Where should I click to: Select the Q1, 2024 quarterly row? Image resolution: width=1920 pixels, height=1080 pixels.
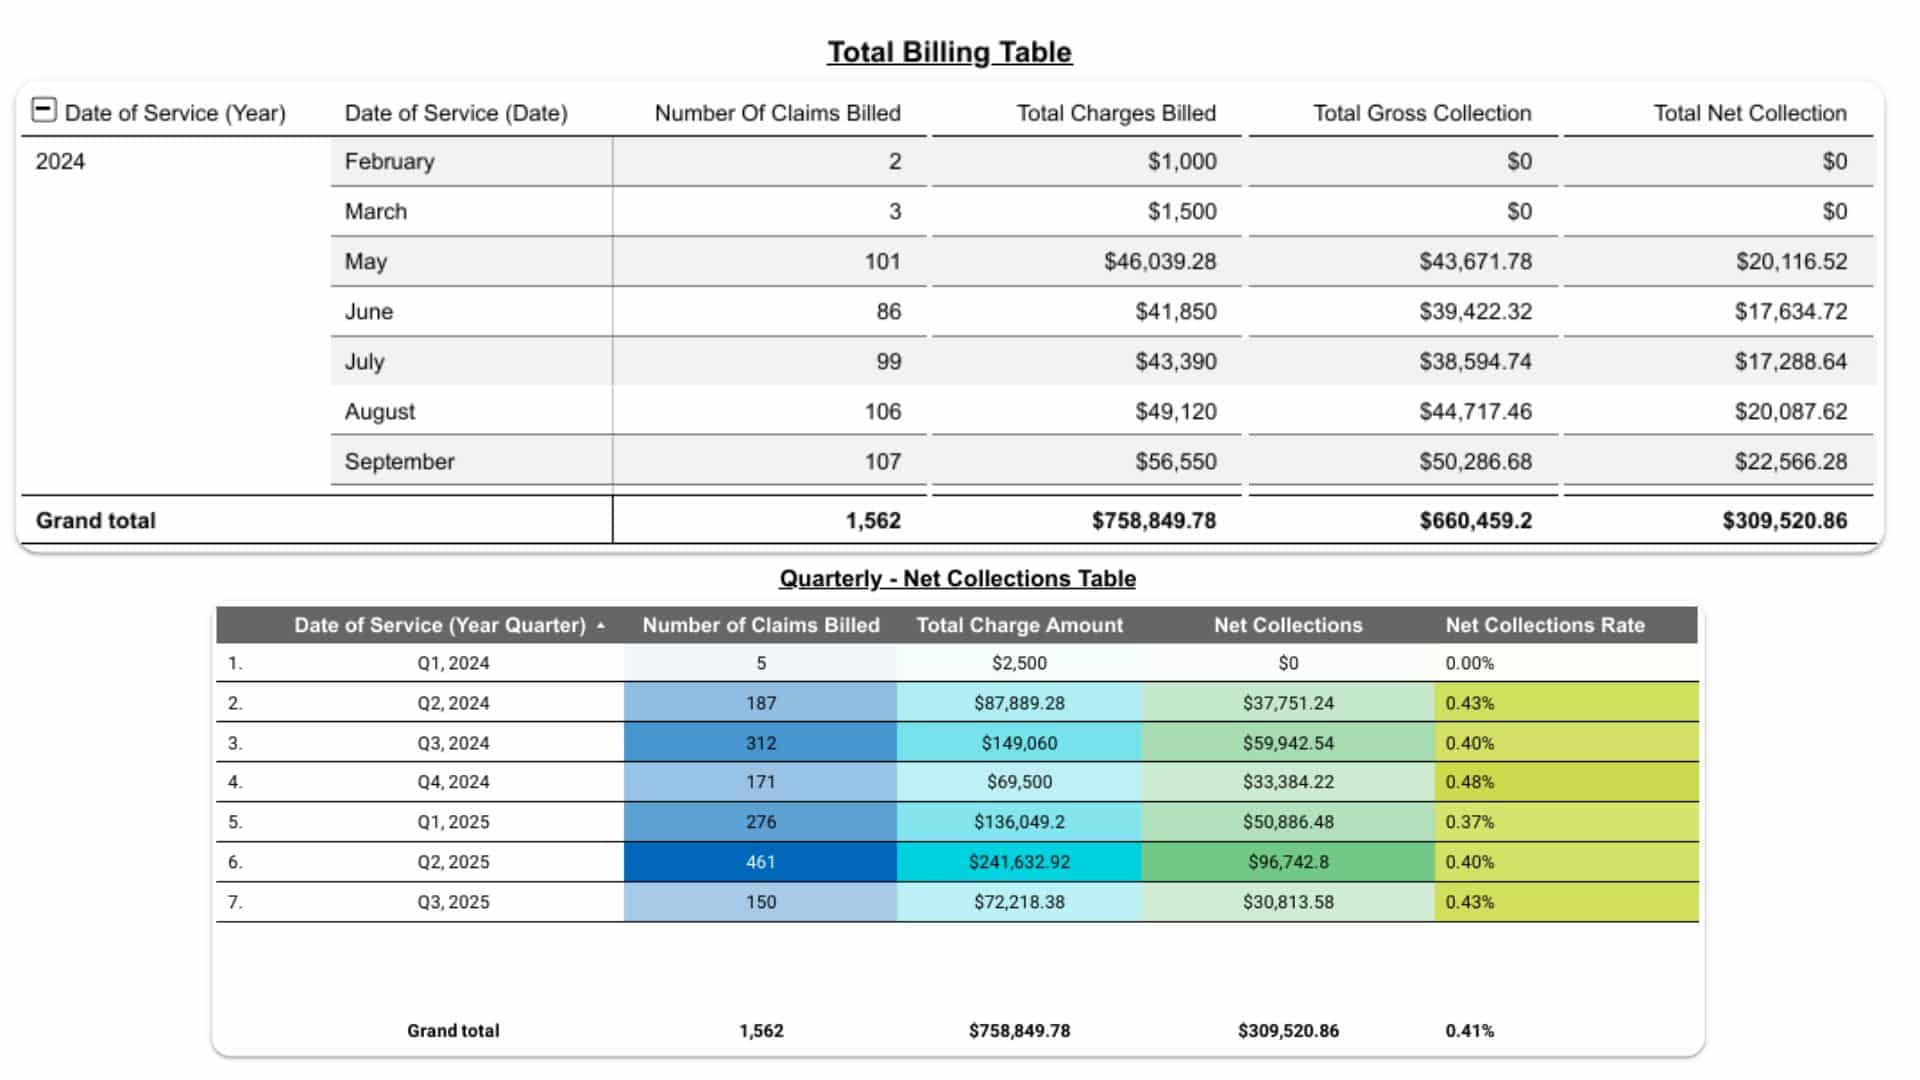453,662
